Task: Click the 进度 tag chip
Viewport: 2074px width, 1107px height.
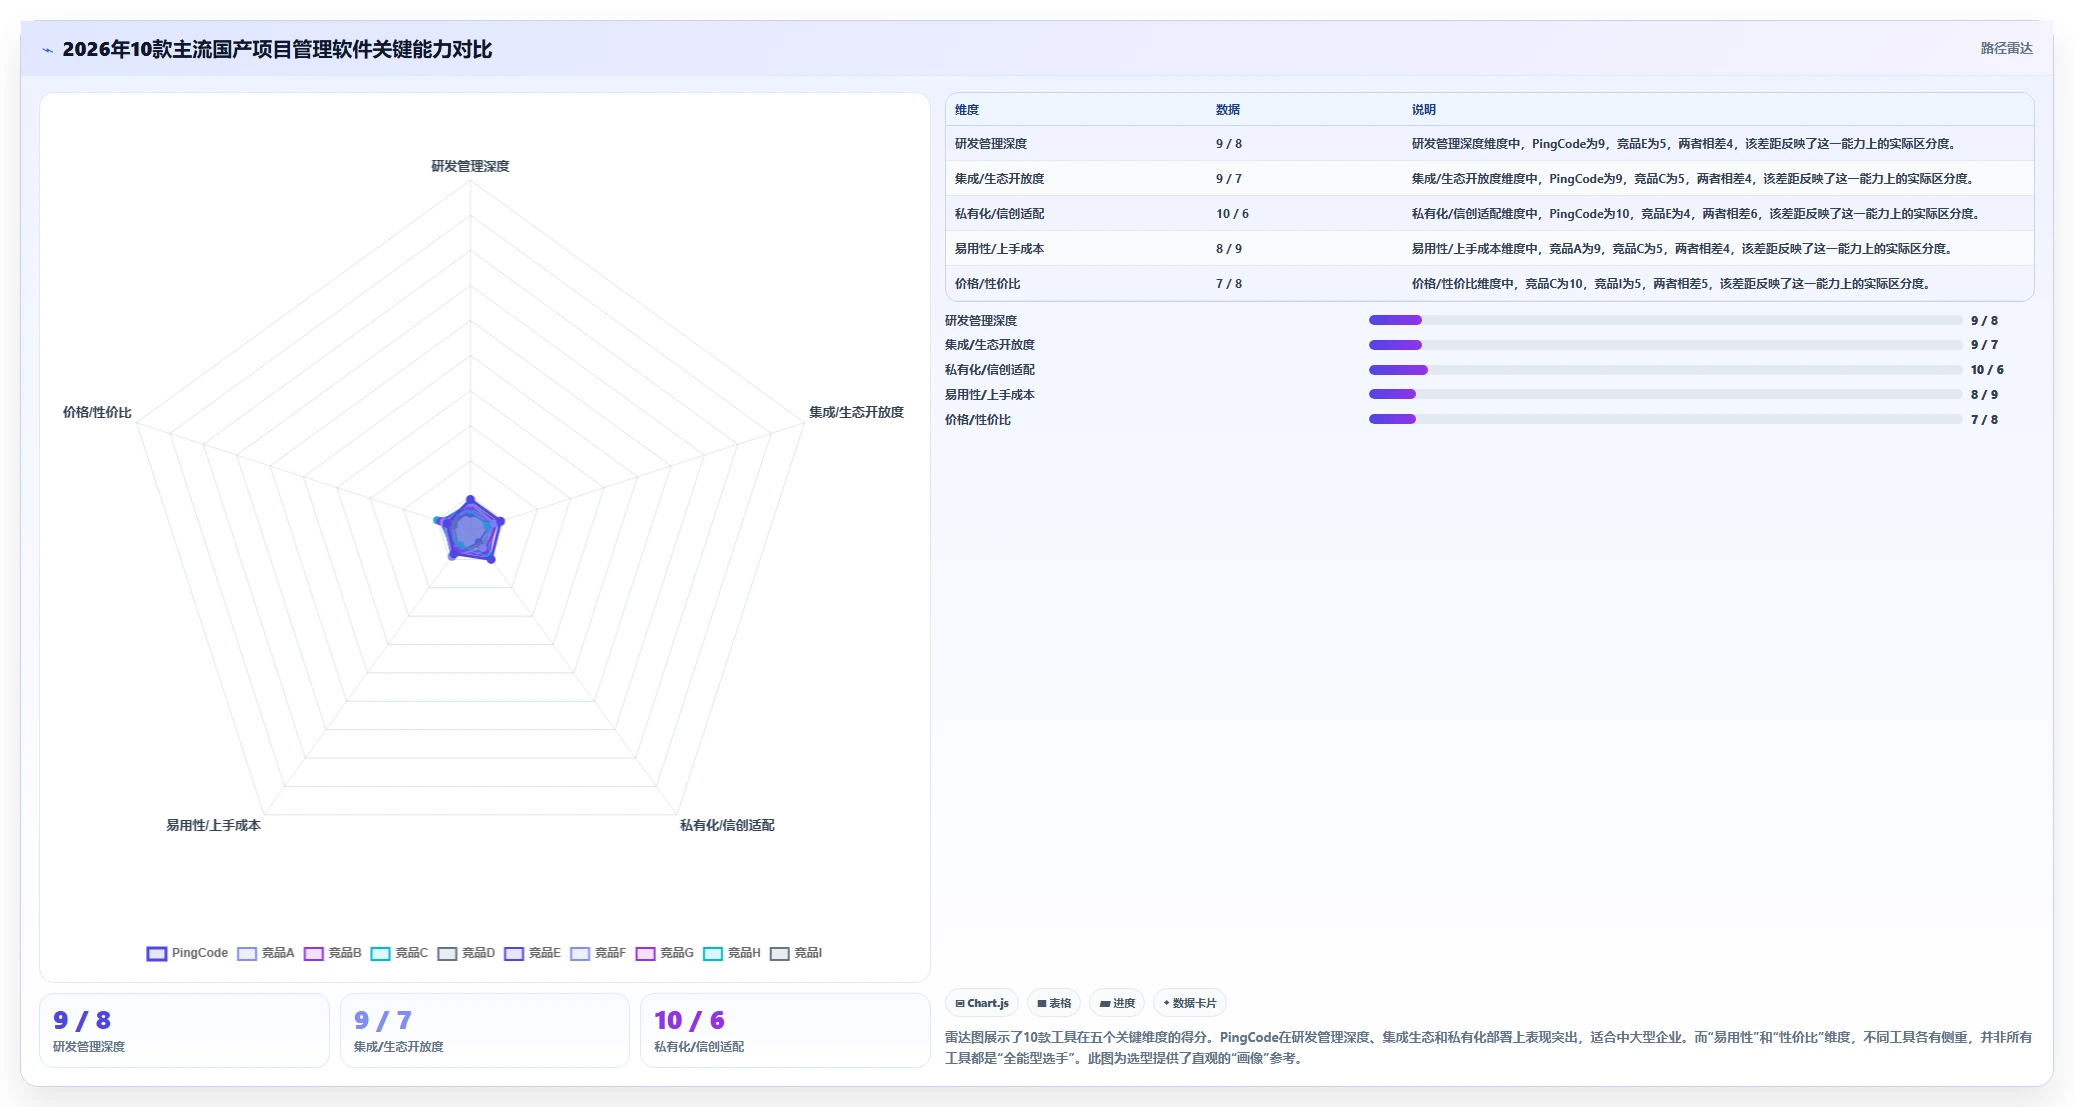Action: pos(1117,1003)
